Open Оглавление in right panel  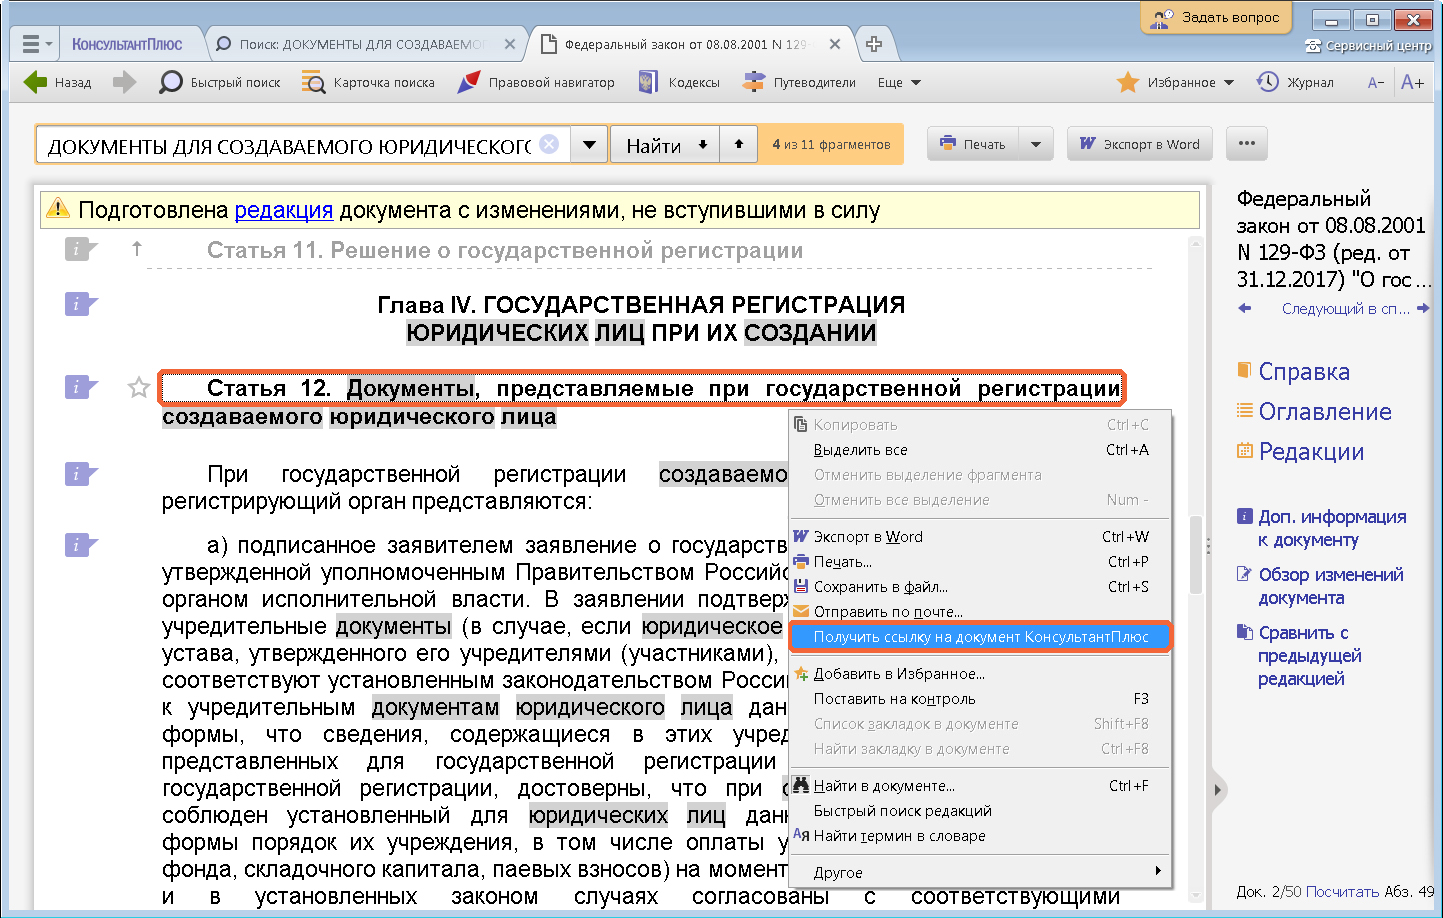(x=1314, y=412)
